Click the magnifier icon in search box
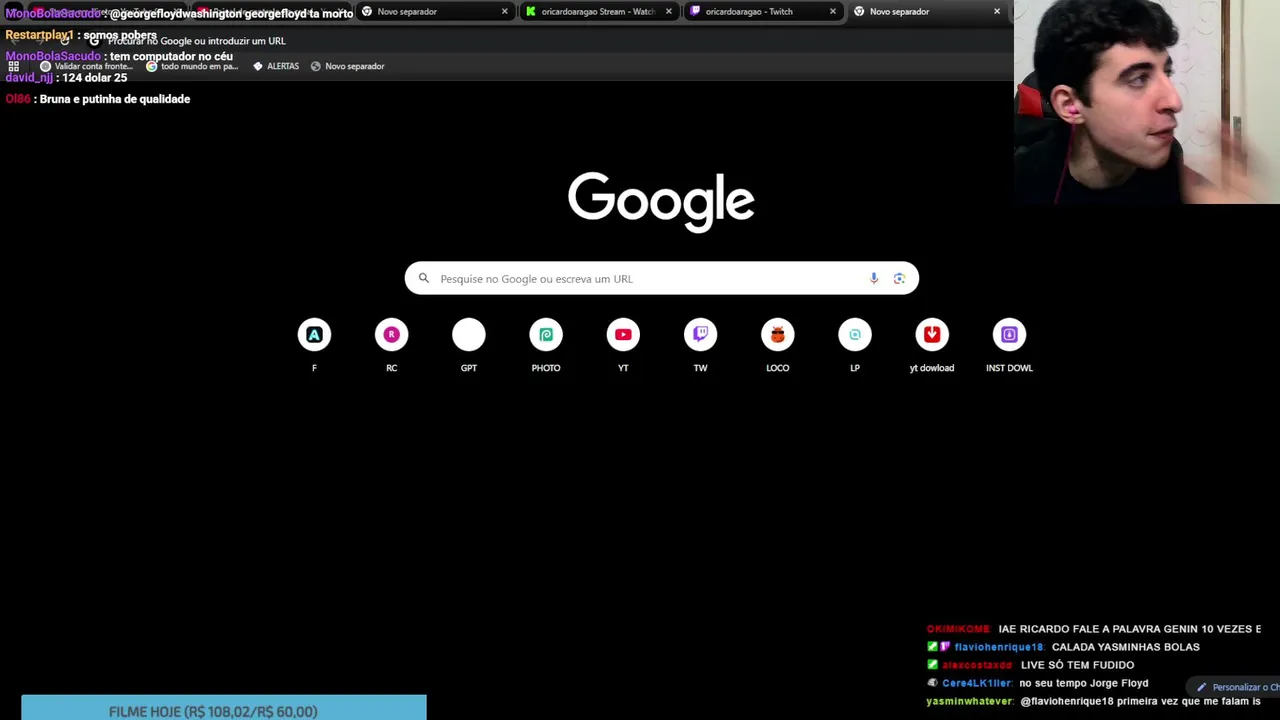This screenshot has width=1280, height=720. pyautogui.click(x=424, y=279)
